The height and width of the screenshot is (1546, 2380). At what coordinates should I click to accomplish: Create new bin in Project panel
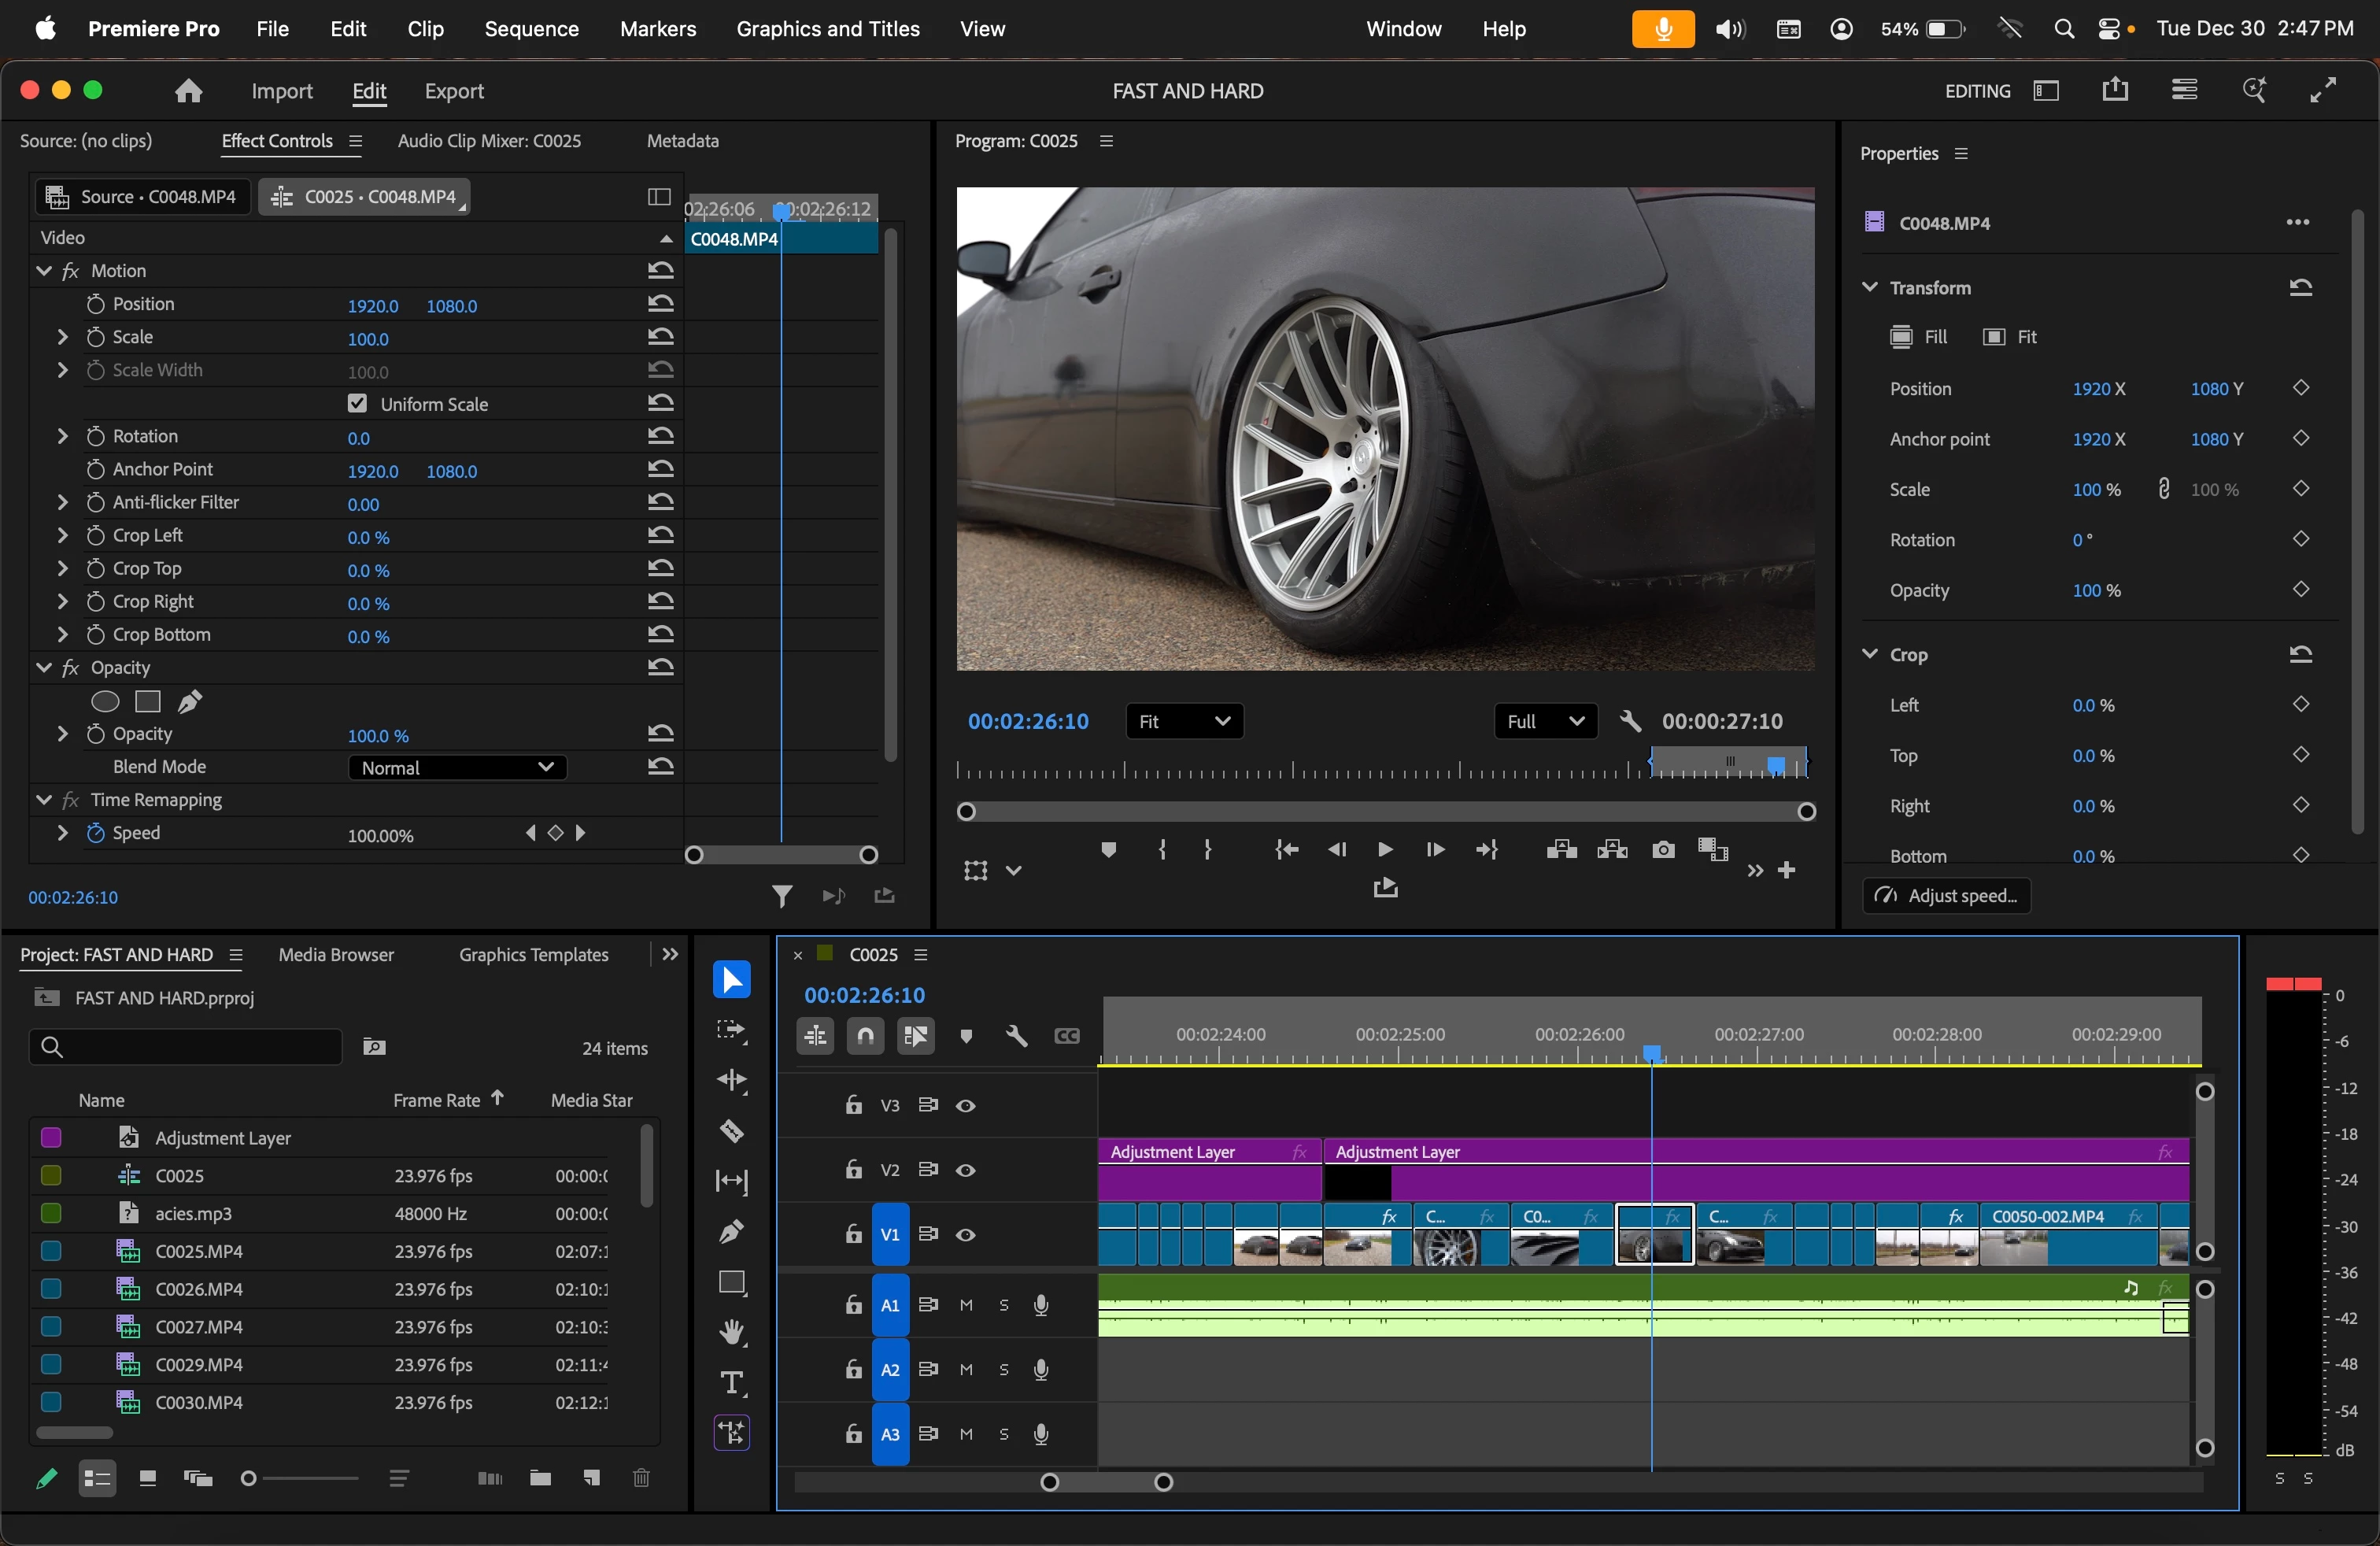[x=540, y=1478]
